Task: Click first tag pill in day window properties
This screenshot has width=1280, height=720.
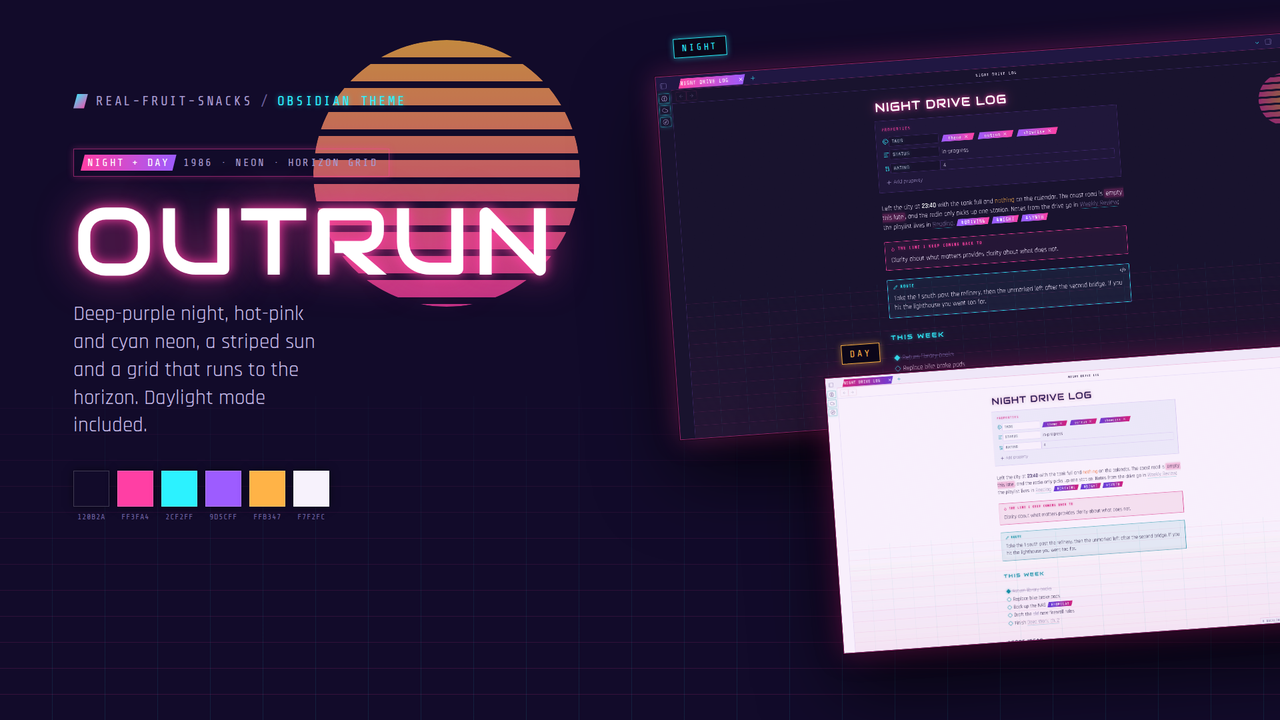Action: coord(1055,424)
